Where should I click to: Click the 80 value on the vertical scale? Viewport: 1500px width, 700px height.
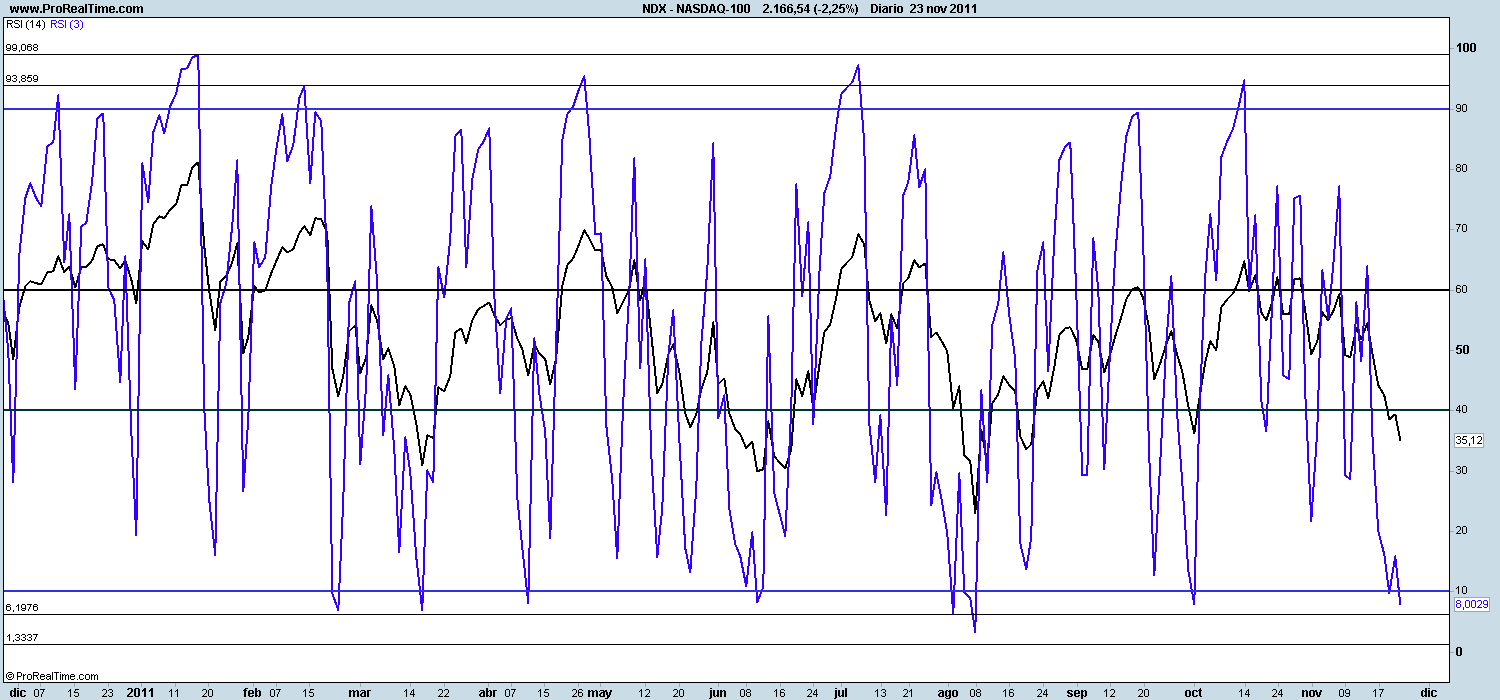coord(1463,168)
